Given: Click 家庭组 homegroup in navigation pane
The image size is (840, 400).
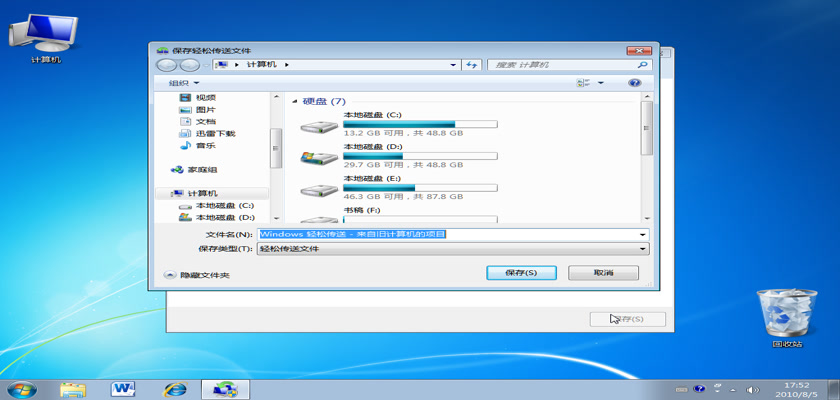Looking at the screenshot, I should coord(204,170).
